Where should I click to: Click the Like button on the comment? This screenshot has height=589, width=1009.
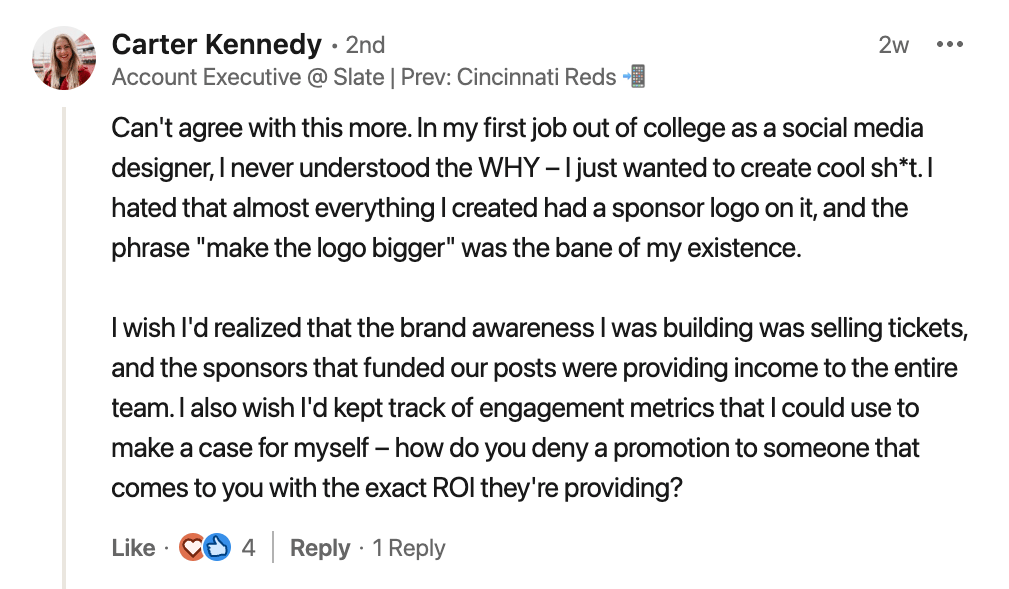[x=133, y=548]
